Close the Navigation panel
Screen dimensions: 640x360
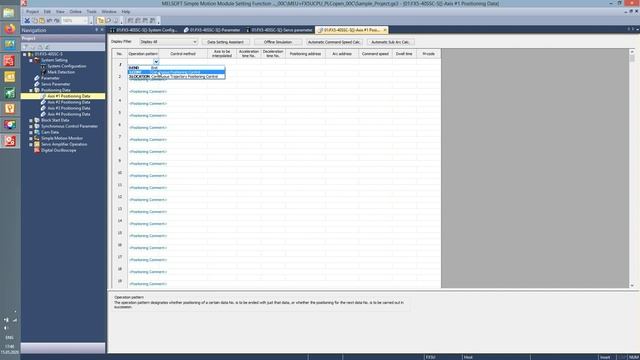coord(102,30)
